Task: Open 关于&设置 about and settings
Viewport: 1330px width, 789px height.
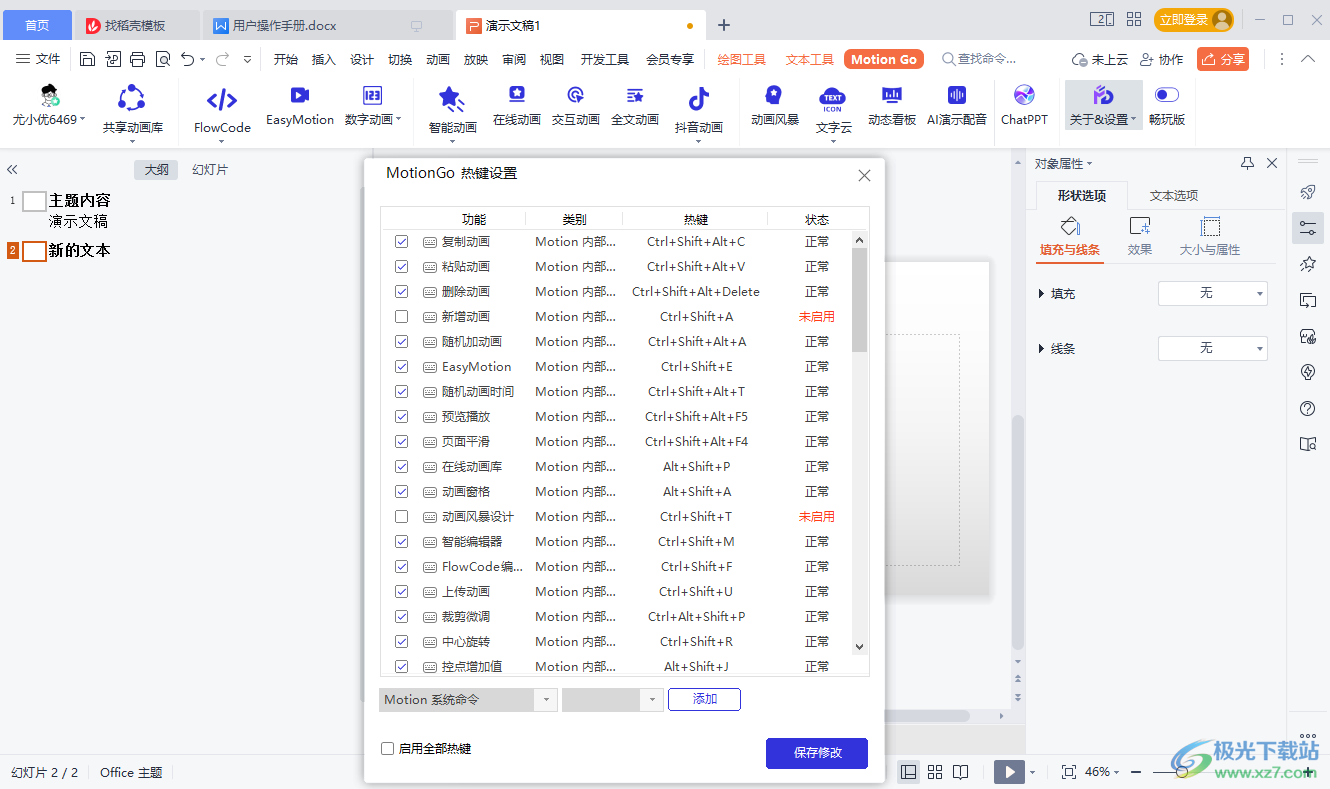Action: 1103,106
